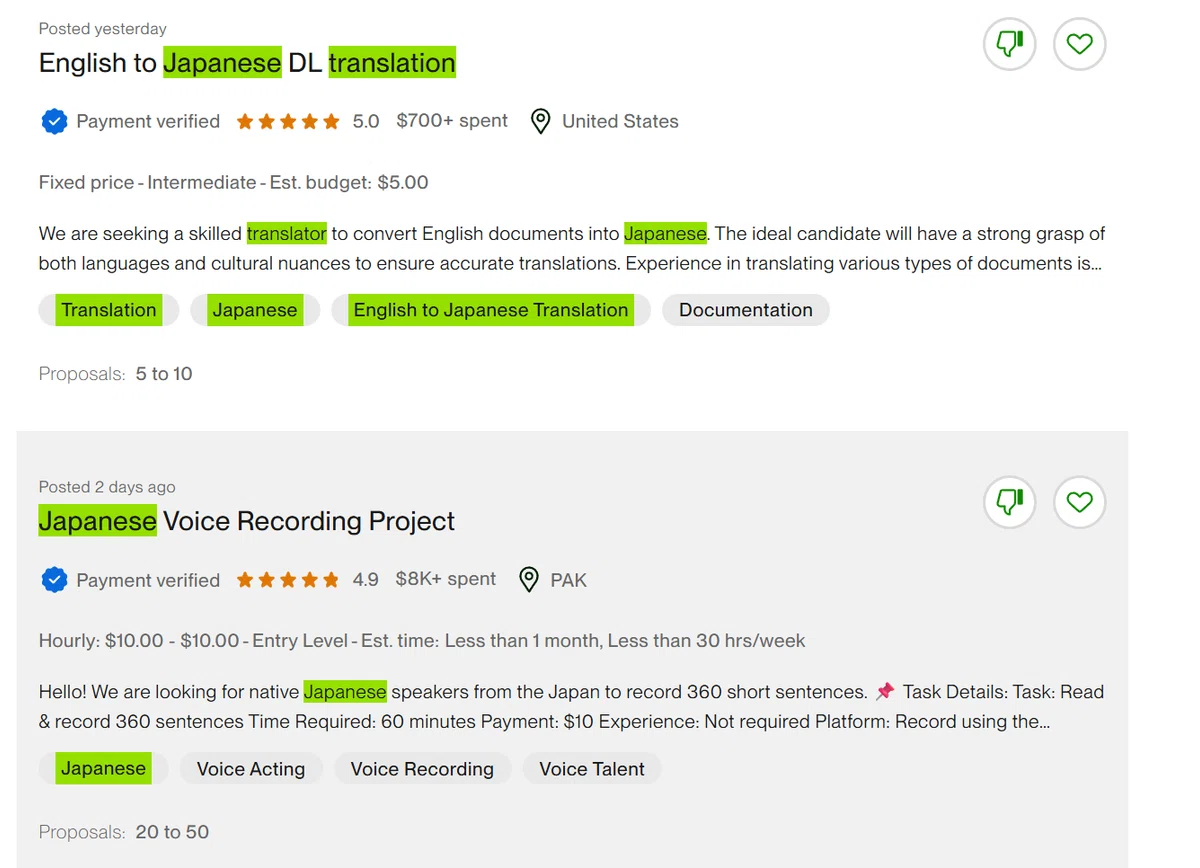Click the Japanese tag under the translation job
This screenshot has width=1200, height=868.
255,310
